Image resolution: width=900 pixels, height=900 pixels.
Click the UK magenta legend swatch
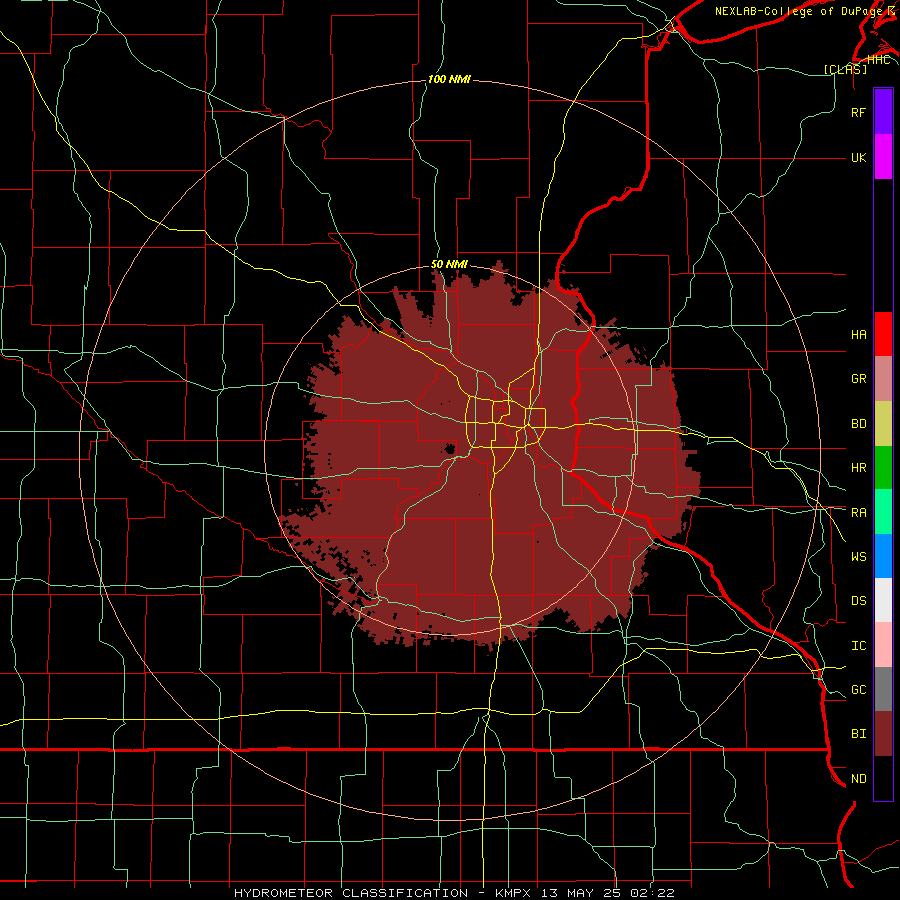click(x=883, y=157)
